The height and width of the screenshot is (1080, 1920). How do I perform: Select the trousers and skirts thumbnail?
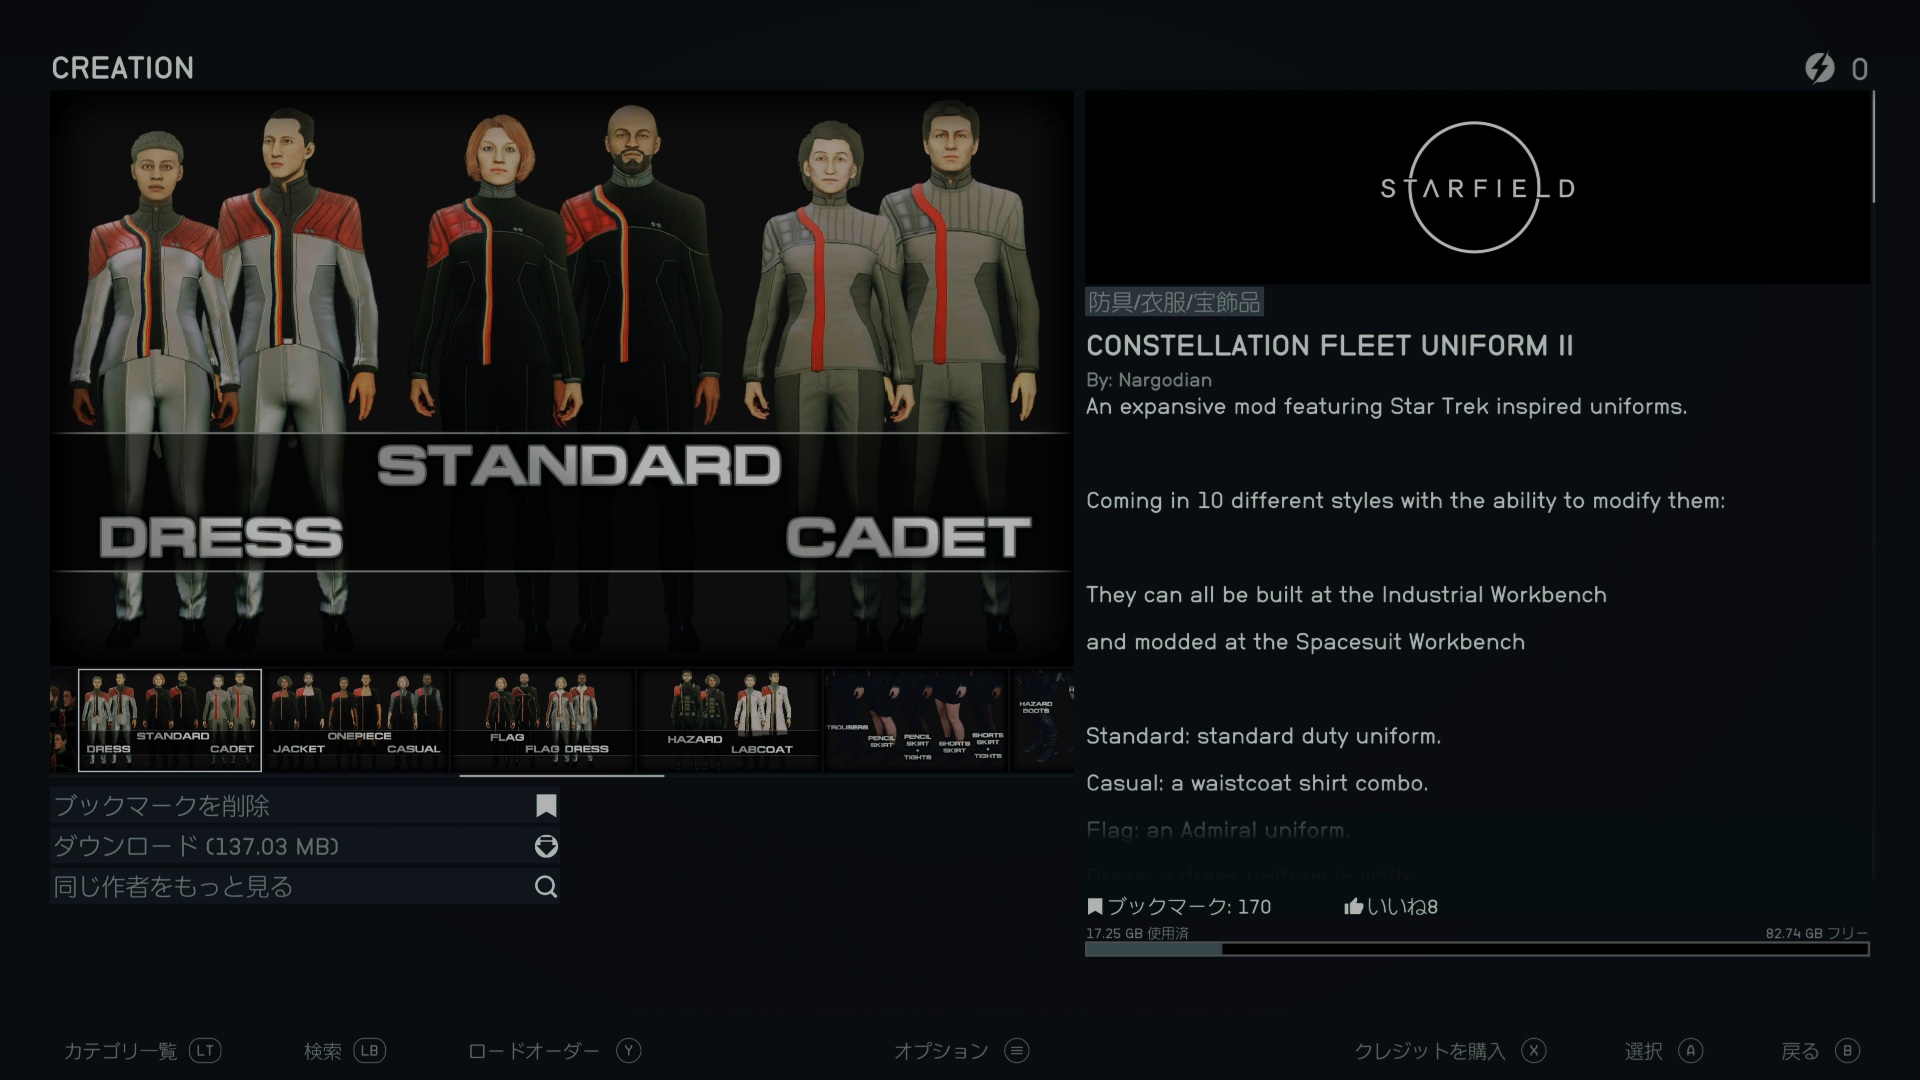tap(916, 720)
